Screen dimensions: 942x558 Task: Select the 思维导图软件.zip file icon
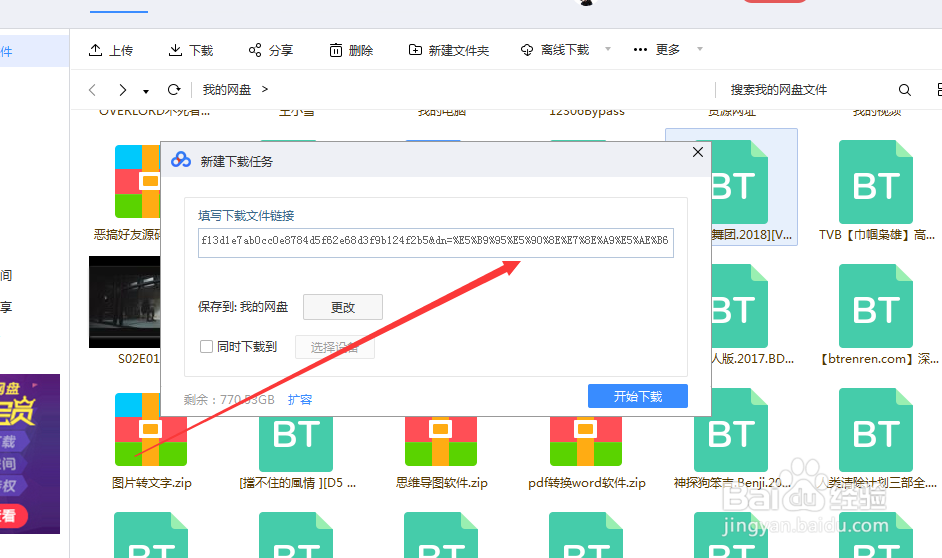(x=441, y=441)
